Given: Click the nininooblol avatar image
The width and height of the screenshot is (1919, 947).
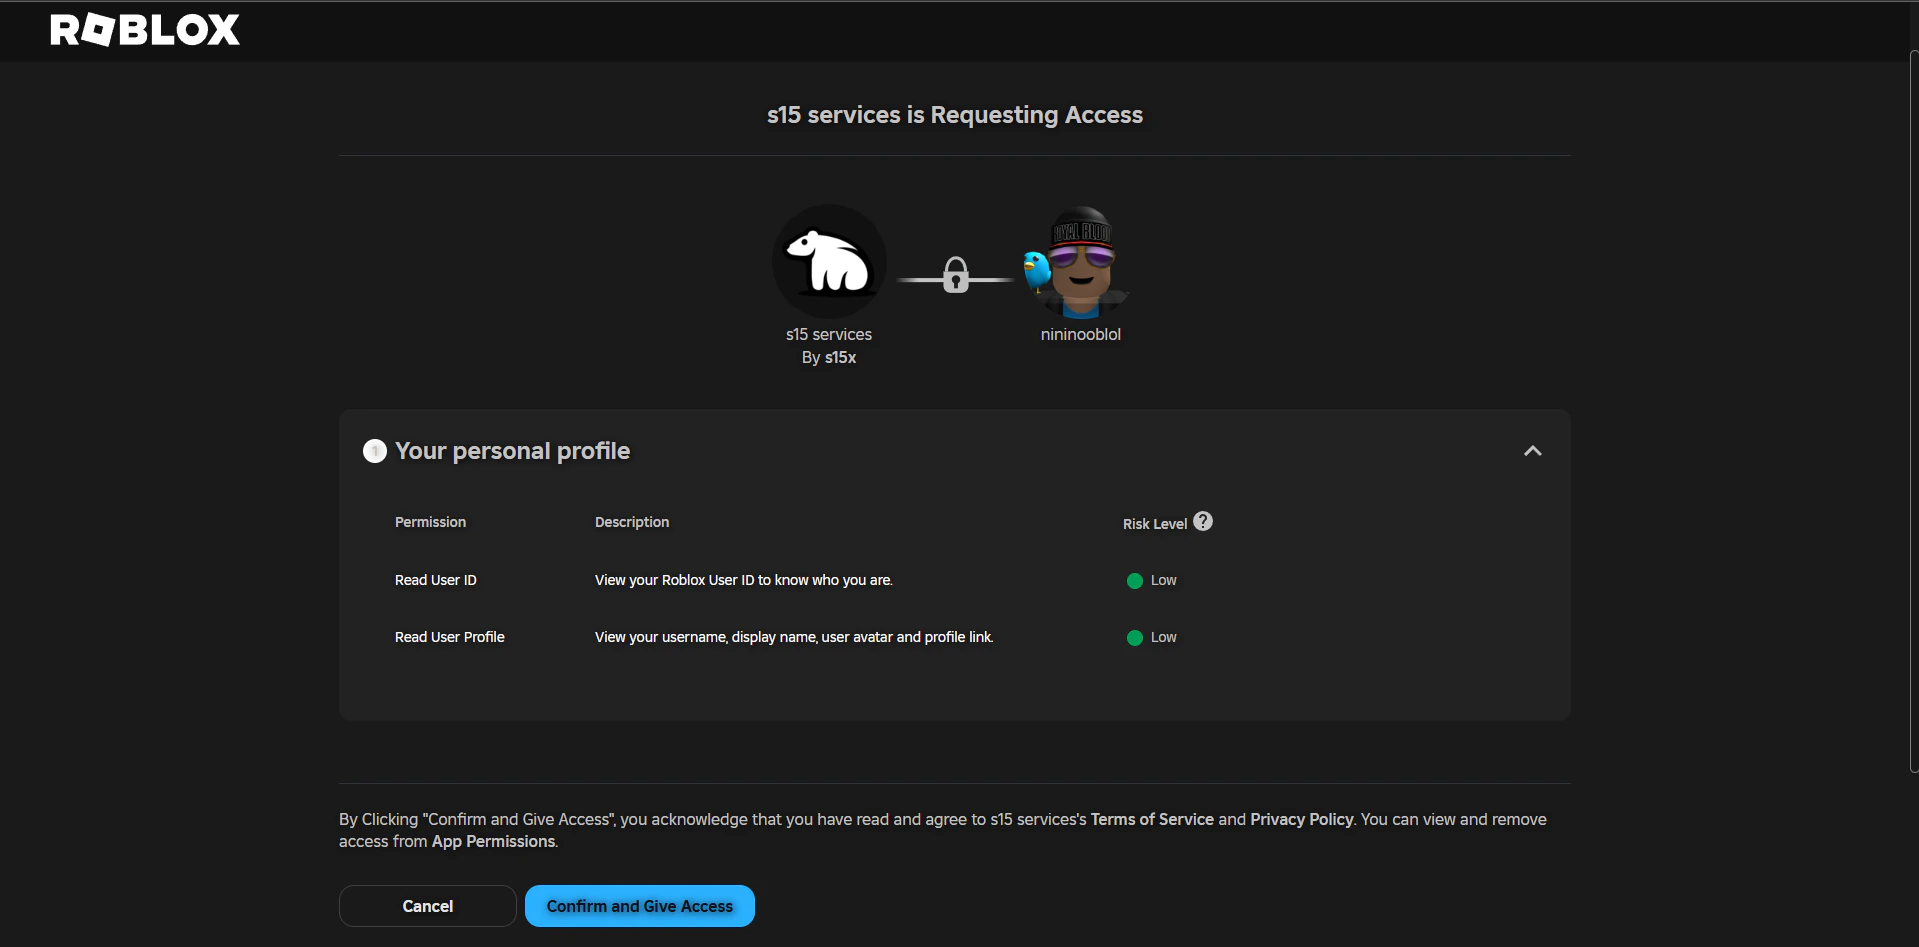Looking at the screenshot, I should click(1080, 261).
